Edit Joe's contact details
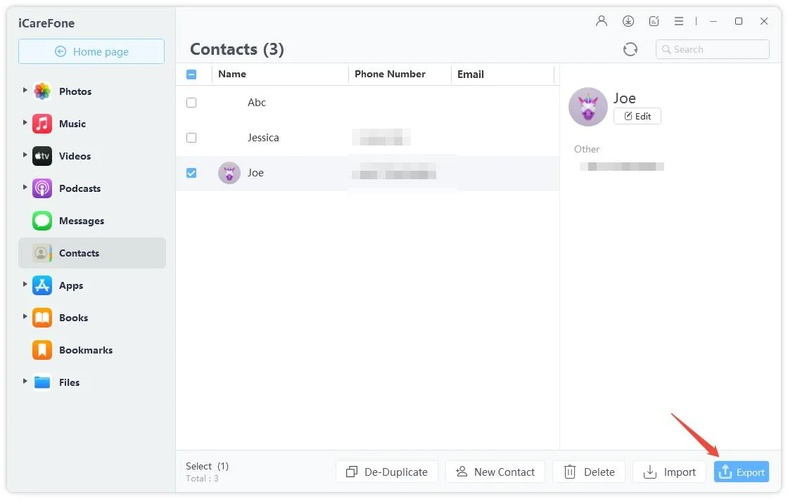788x499 pixels. pyautogui.click(x=637, y=116)
